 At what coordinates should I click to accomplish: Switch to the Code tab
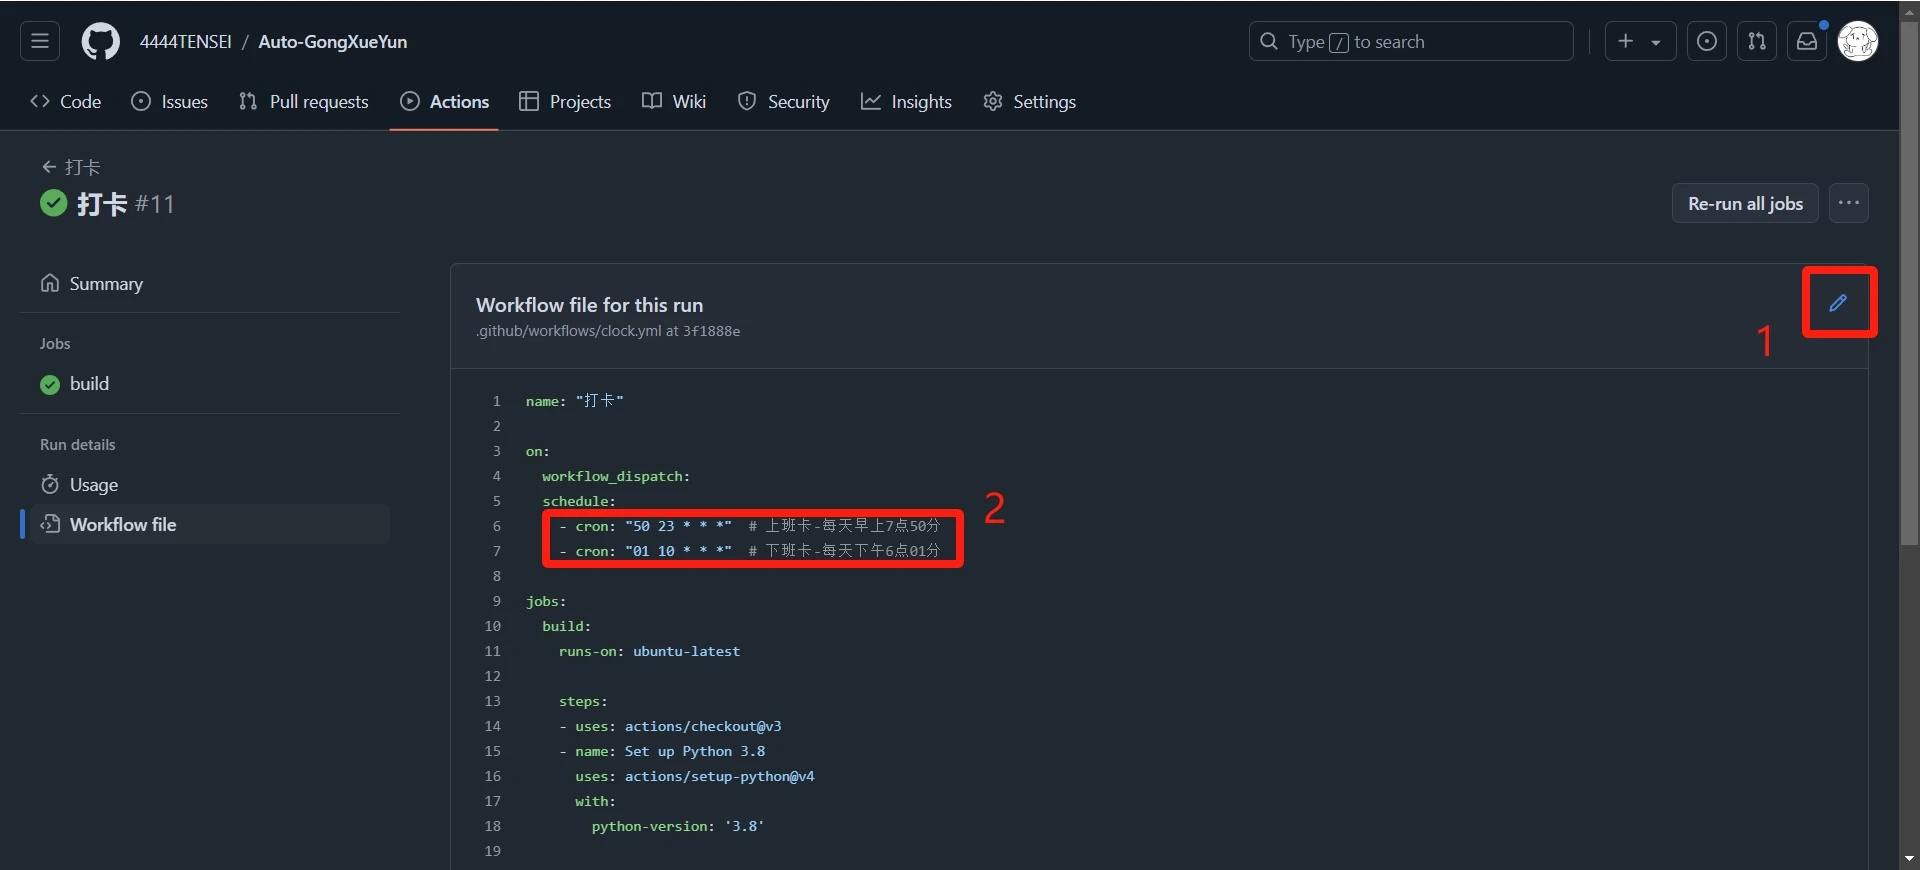(x=66, y=102)
